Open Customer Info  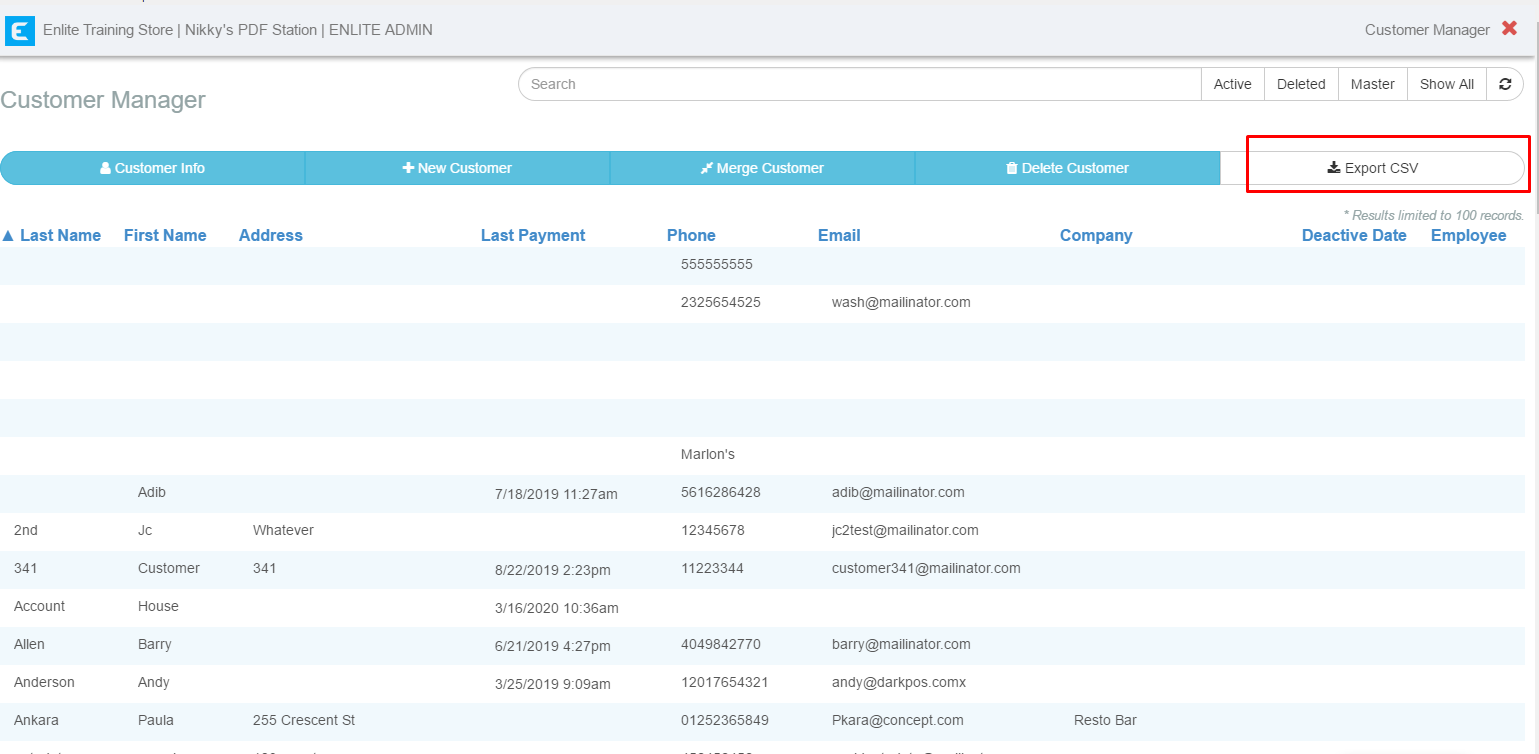152,168
